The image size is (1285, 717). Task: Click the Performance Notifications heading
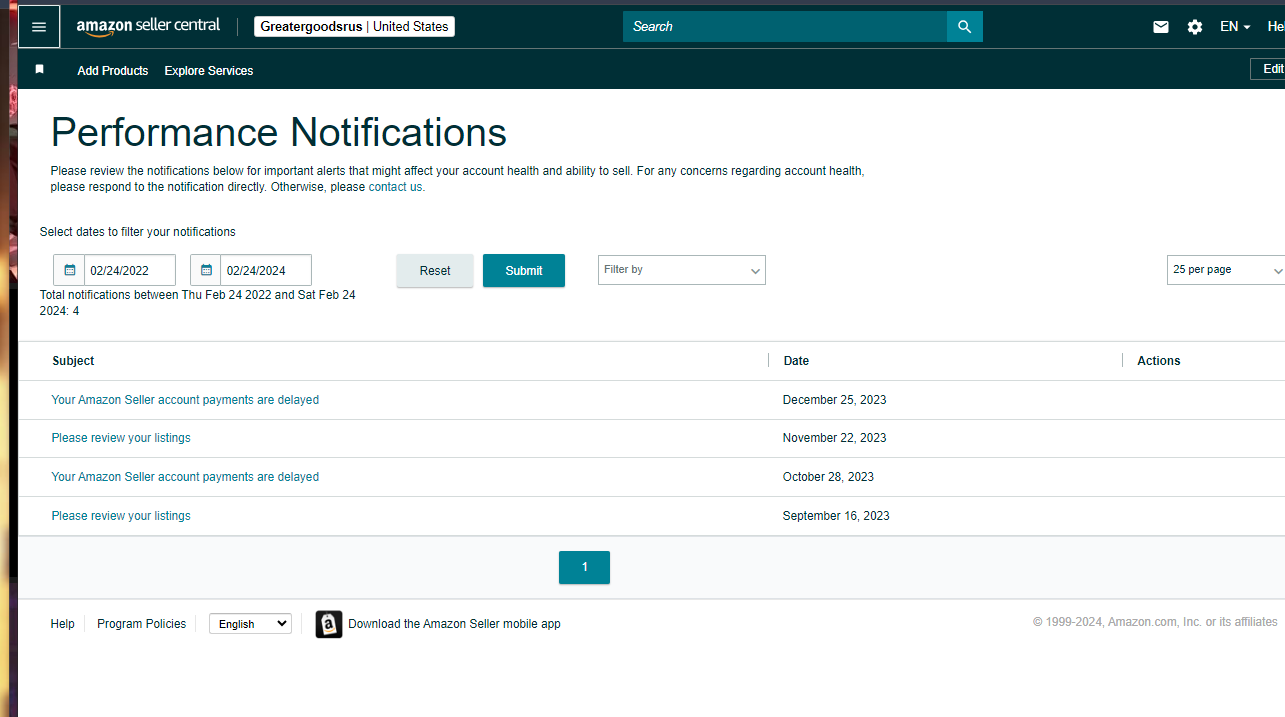(x=279, y=133)
